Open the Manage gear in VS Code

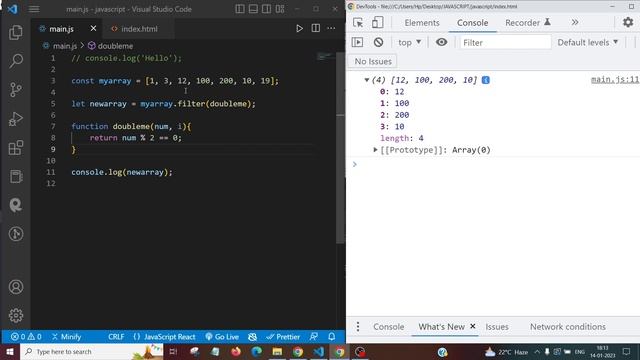point(16,315)
